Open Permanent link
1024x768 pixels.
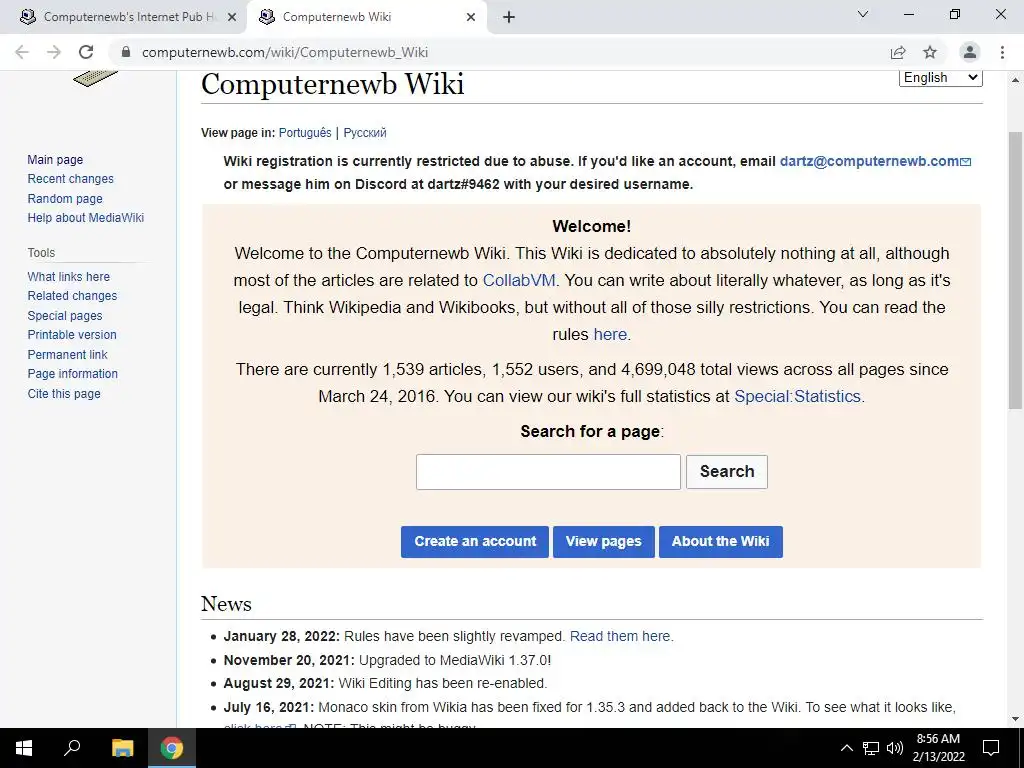click(67, 355)
